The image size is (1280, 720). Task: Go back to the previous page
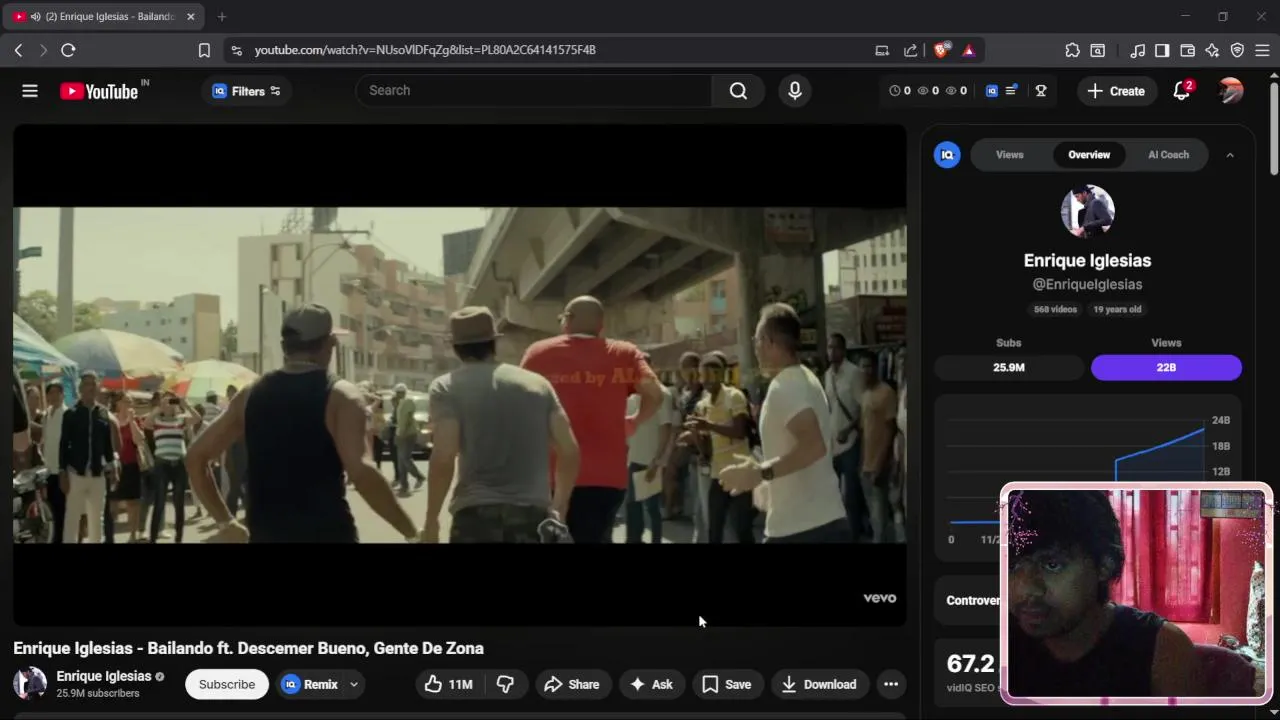[x=18, y=50]
